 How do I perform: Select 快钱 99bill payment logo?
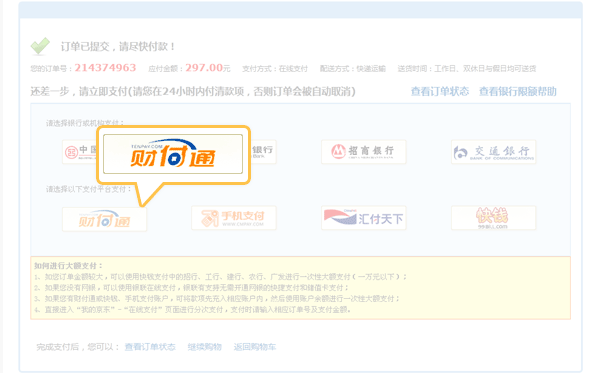(x=493, y=218)
